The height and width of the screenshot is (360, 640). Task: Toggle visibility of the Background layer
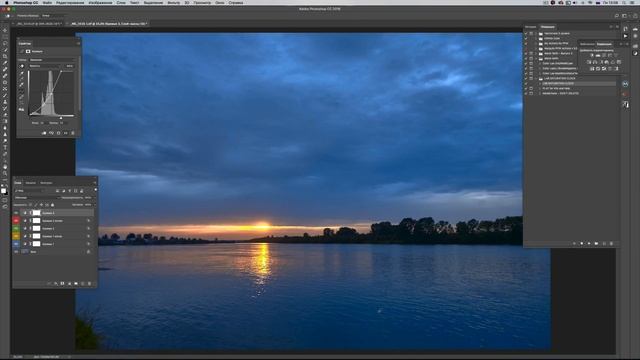click(16, 251)
